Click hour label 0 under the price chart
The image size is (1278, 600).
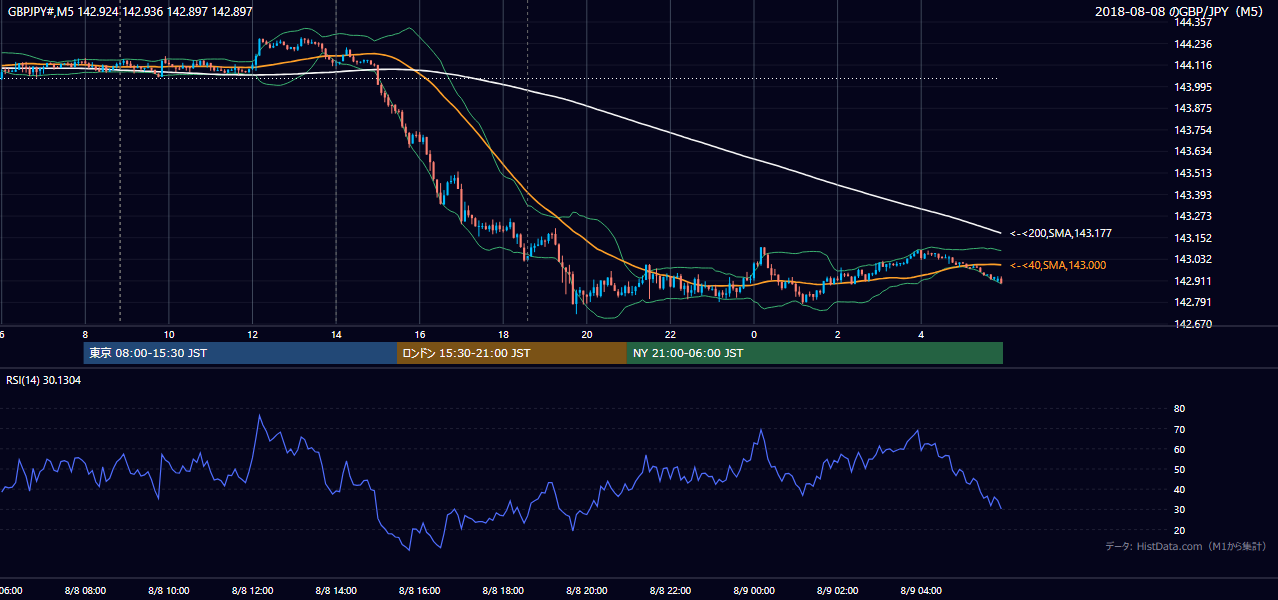coord(754,334)
